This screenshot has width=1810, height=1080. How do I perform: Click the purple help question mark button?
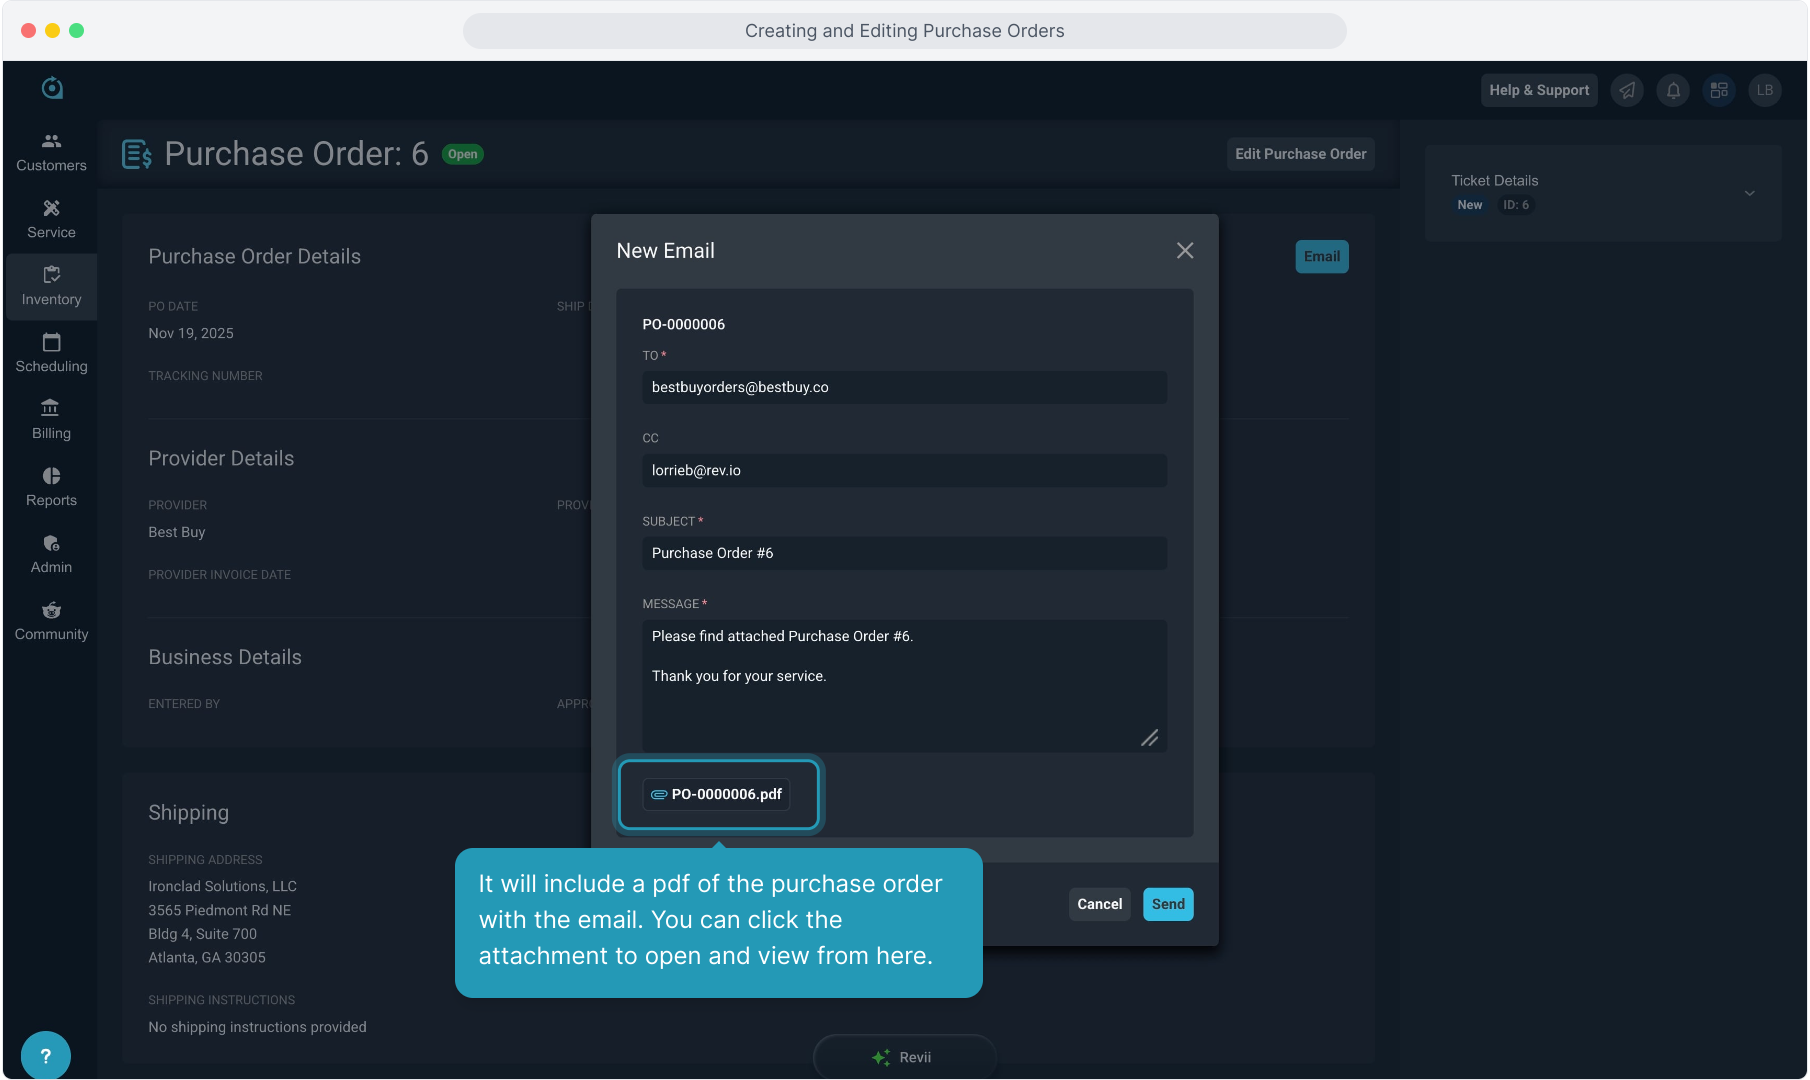(x=45, y=1056)
